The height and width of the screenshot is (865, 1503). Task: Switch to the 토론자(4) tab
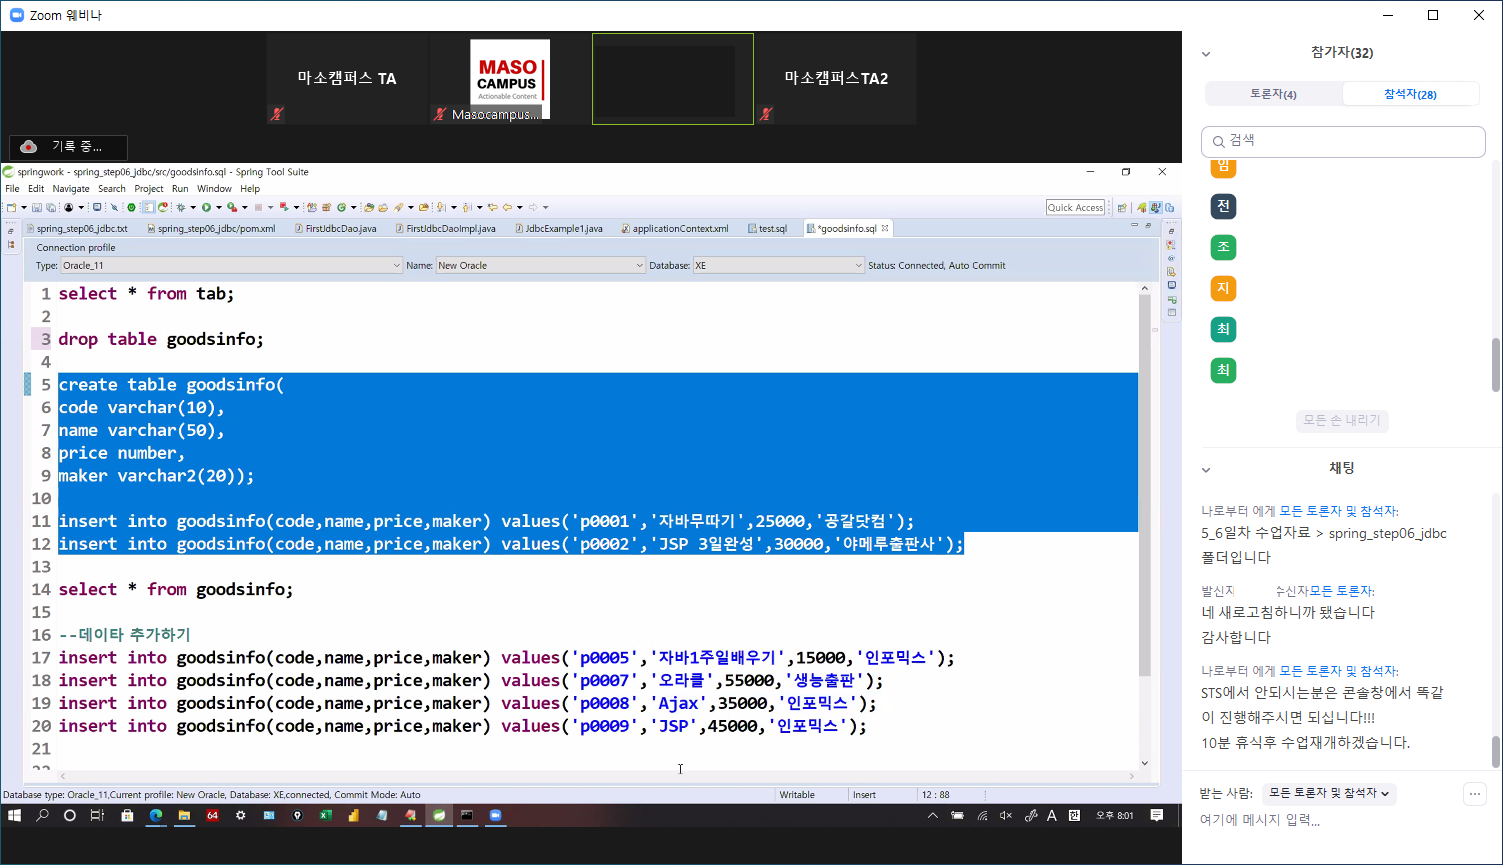[x=1273, y=94]
